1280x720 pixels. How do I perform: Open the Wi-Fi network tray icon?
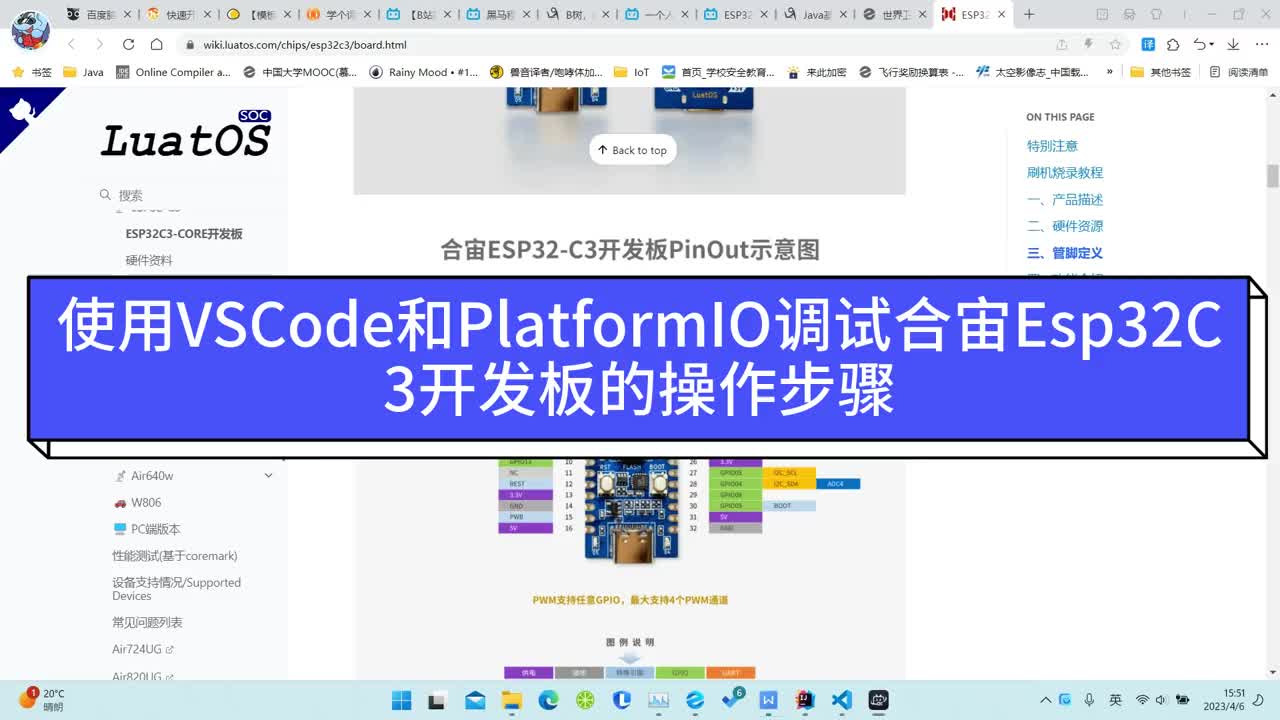1142,700
